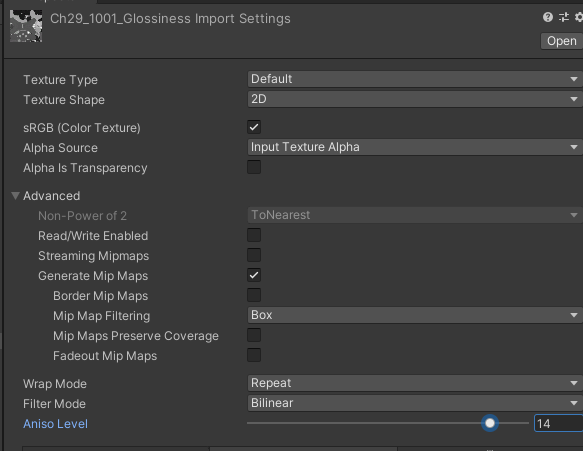Uncheck sRGB (Color Texture)
This screenshot has height=451, width=583.
(254, 127)
